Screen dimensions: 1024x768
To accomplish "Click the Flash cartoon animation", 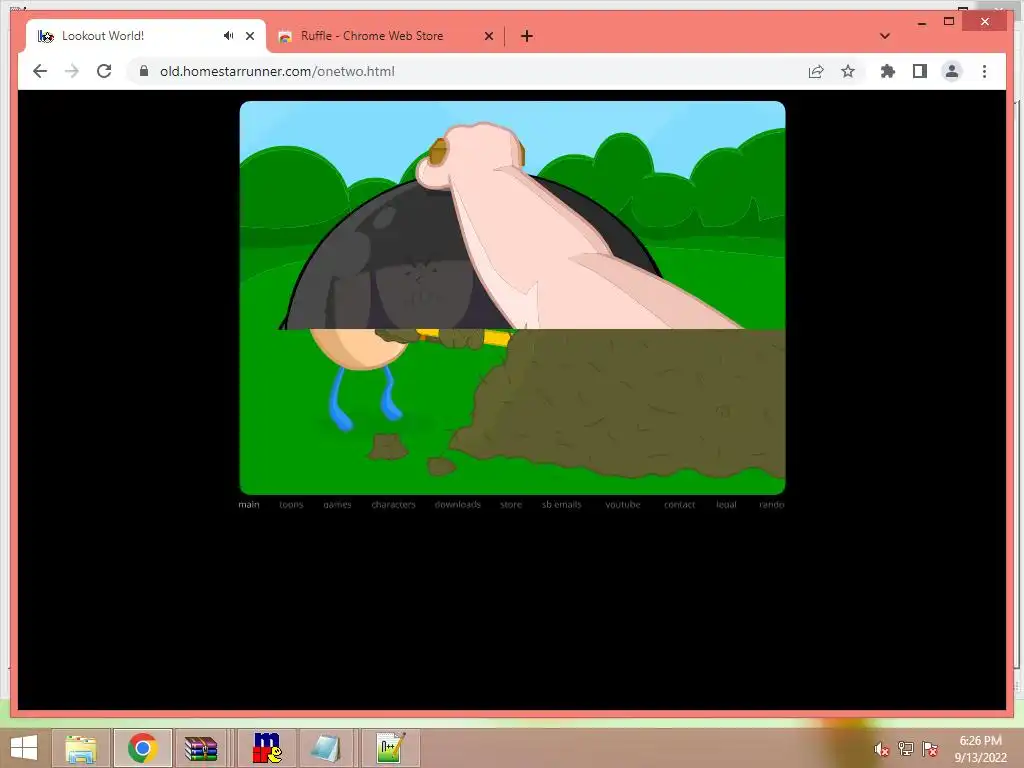I will [x=512, y=297].
